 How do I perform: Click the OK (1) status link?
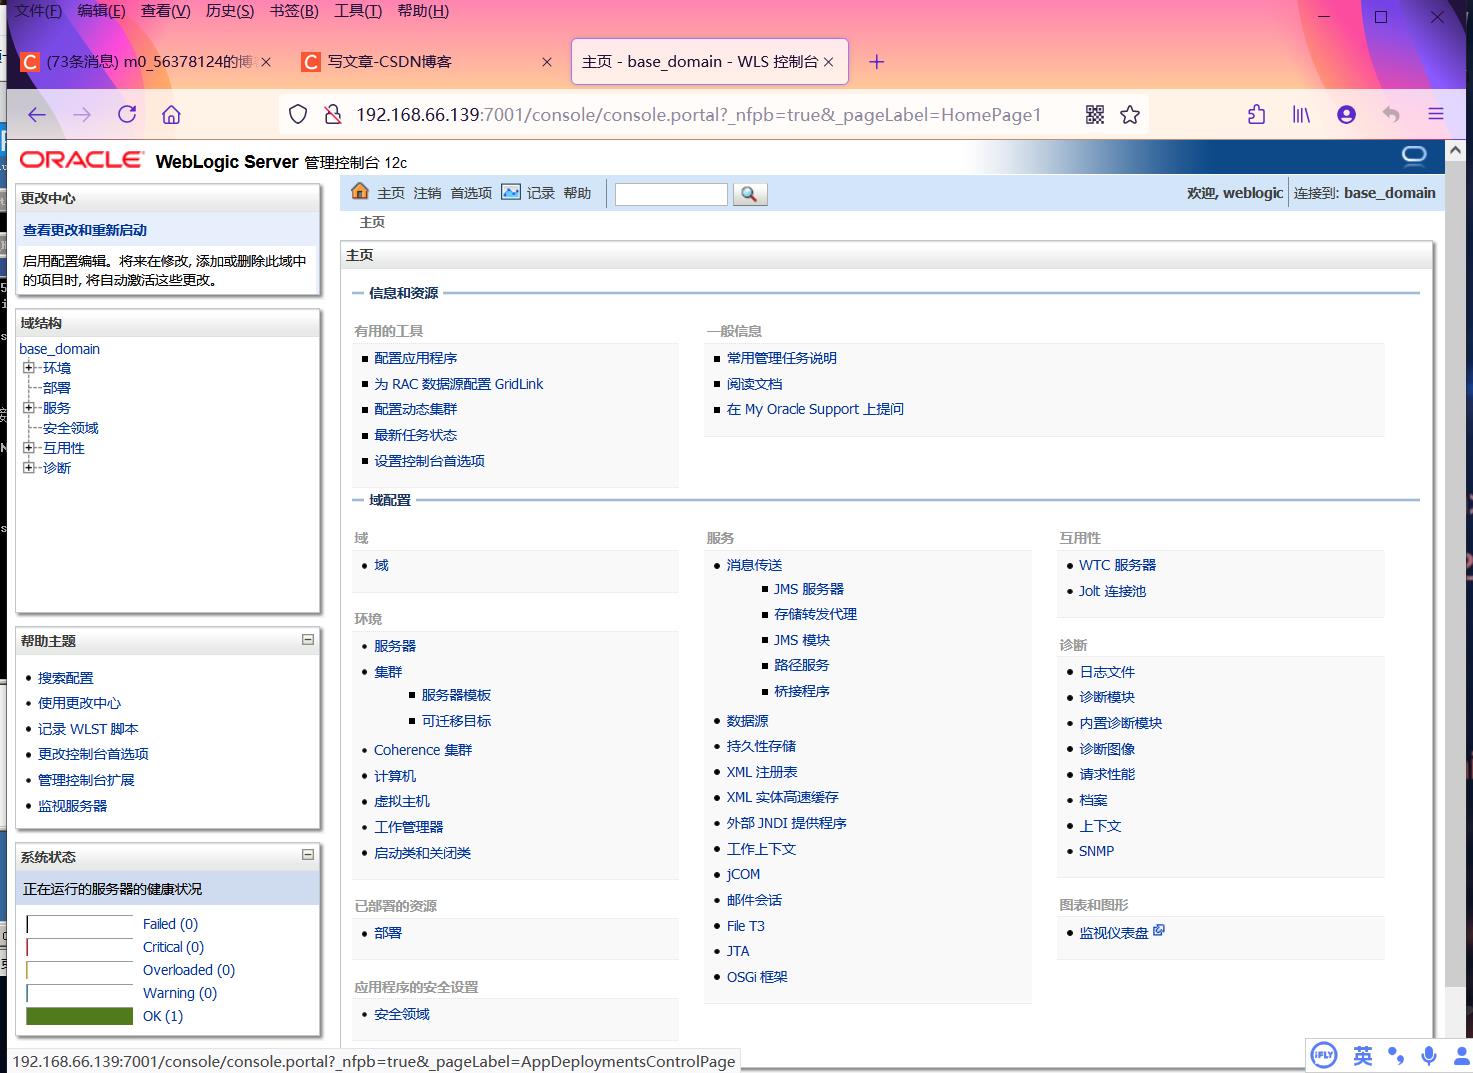[x=163, y=1016]
